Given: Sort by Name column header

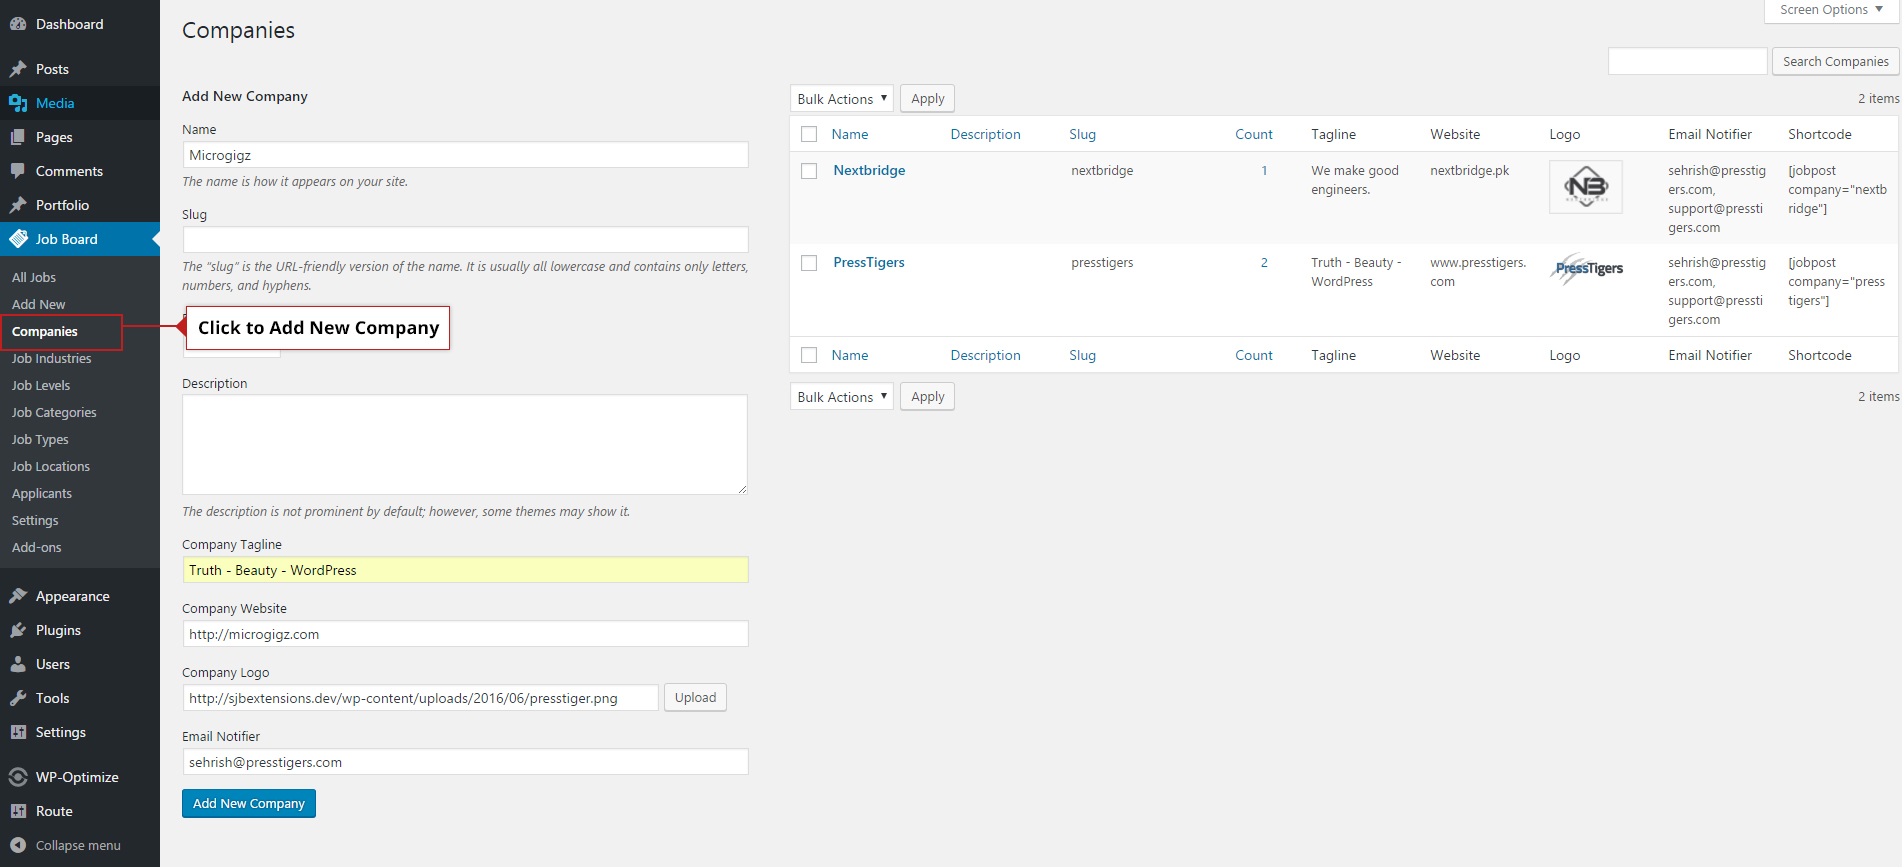Looking at the screenshot, I should (x=850, y=134).
